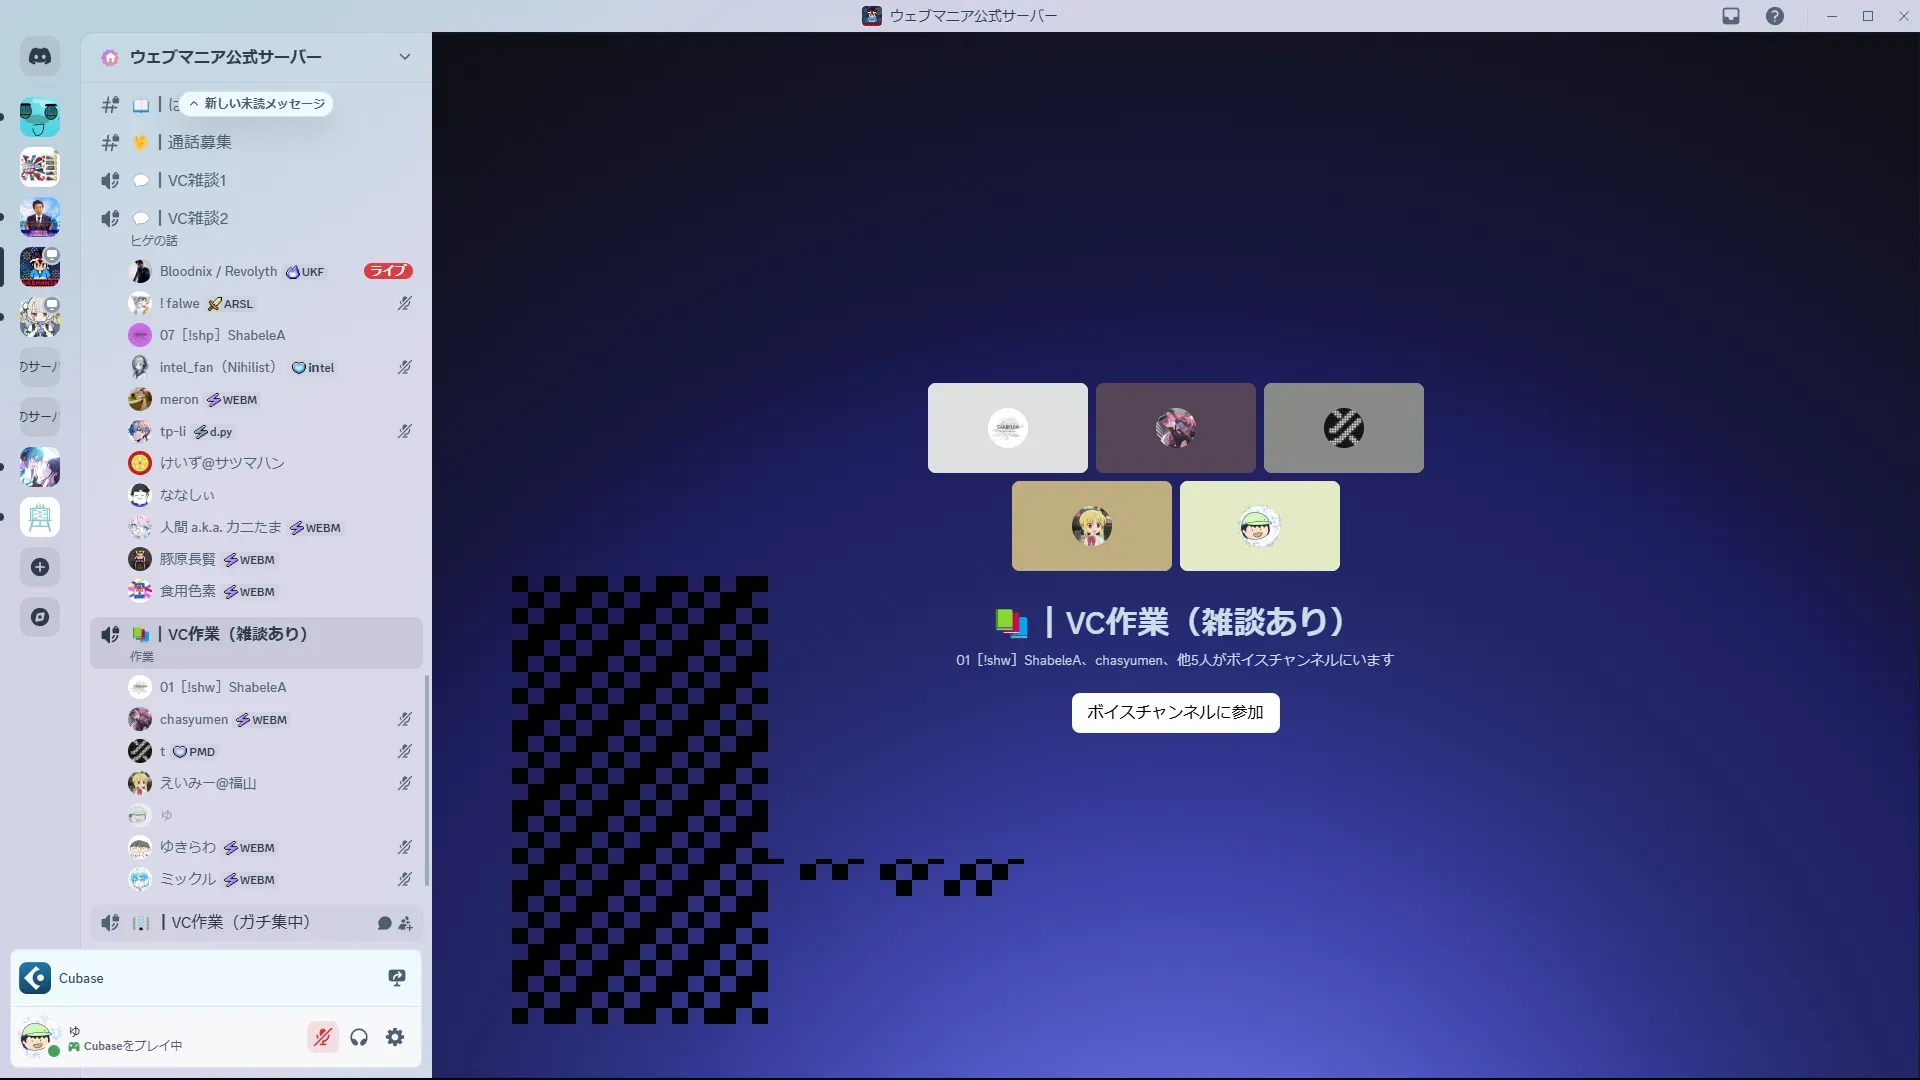Click invite icon on VC作業（ガチ集中） channel
The width and height of the screenshot is (1920, 1080).
coord(405,923)
